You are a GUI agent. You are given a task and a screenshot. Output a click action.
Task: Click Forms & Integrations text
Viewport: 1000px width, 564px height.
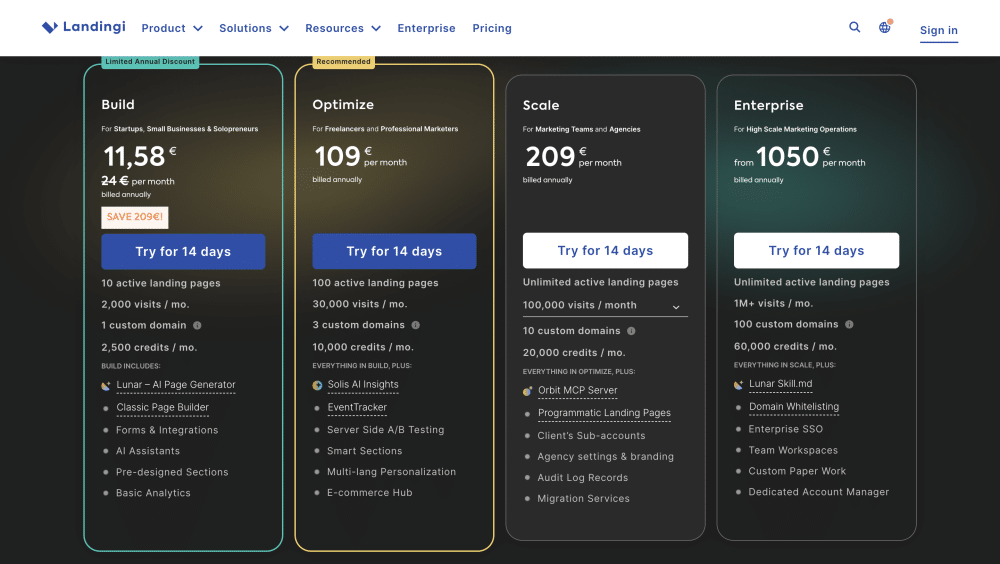(167, 430)
